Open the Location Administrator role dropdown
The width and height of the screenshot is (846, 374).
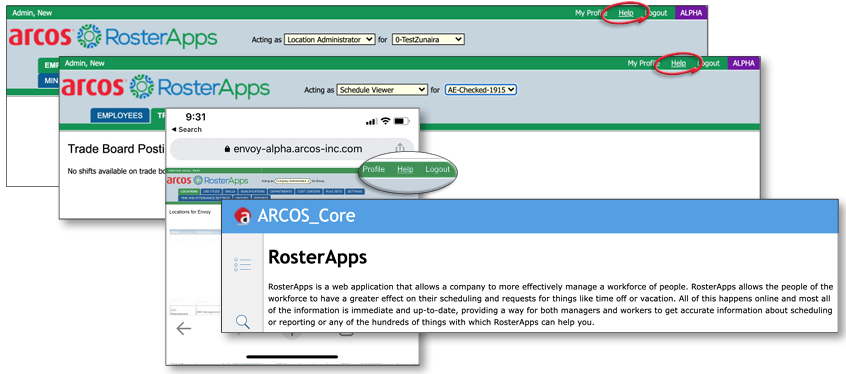pos(329,39)
